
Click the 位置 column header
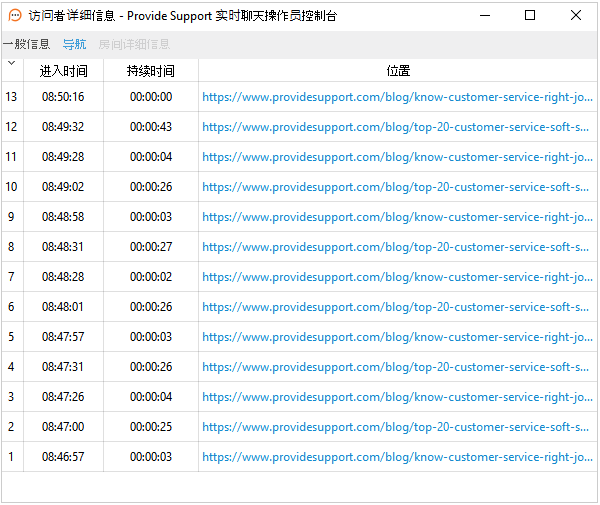click(397, 71)
